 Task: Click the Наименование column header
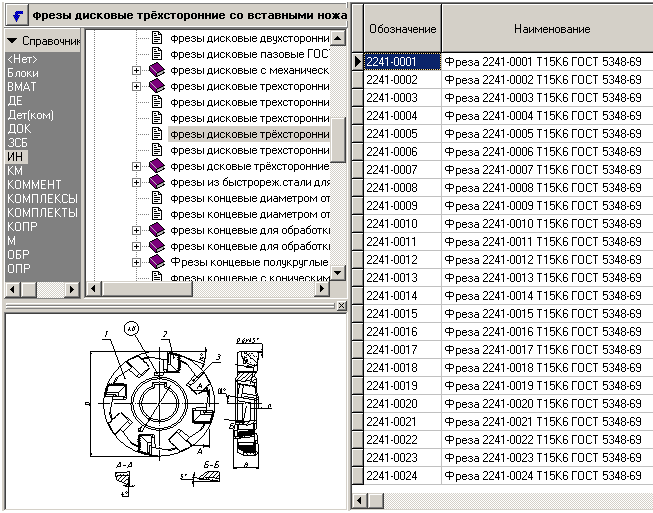551,29
